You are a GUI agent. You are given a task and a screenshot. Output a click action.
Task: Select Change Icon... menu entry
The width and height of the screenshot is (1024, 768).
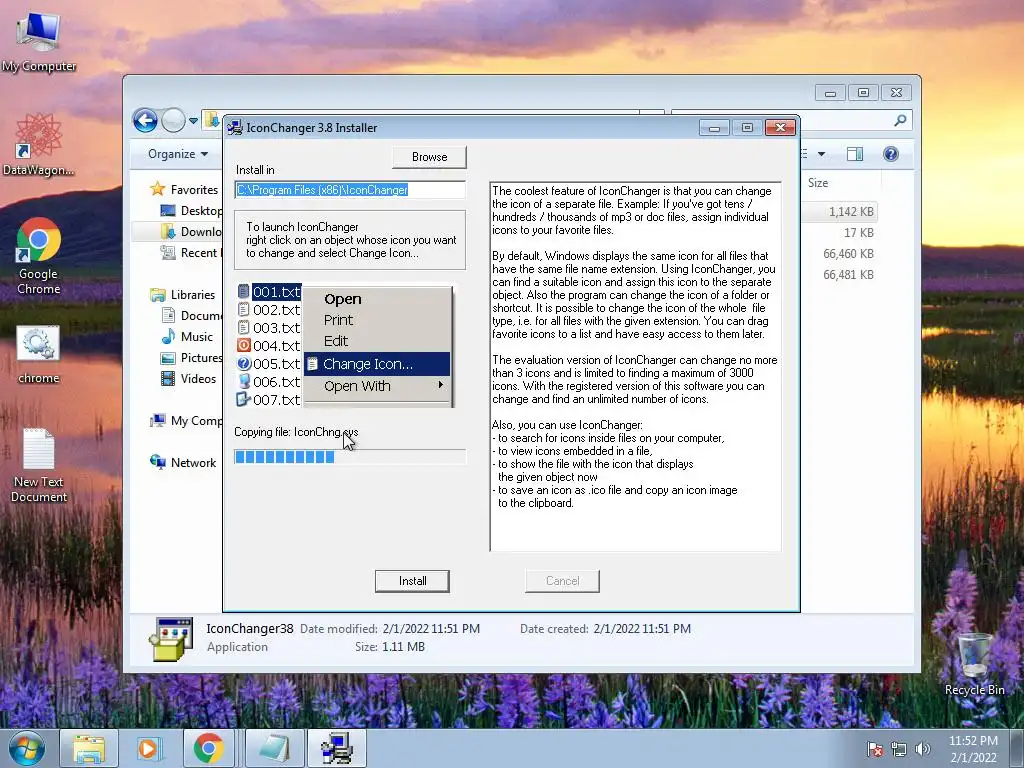[x=377, y=364]
